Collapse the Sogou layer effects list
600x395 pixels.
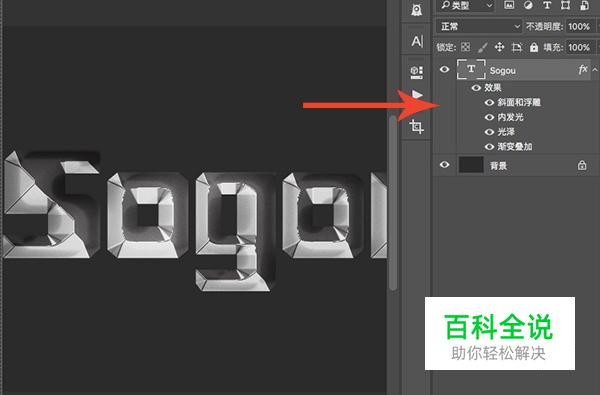coord(595,70)
